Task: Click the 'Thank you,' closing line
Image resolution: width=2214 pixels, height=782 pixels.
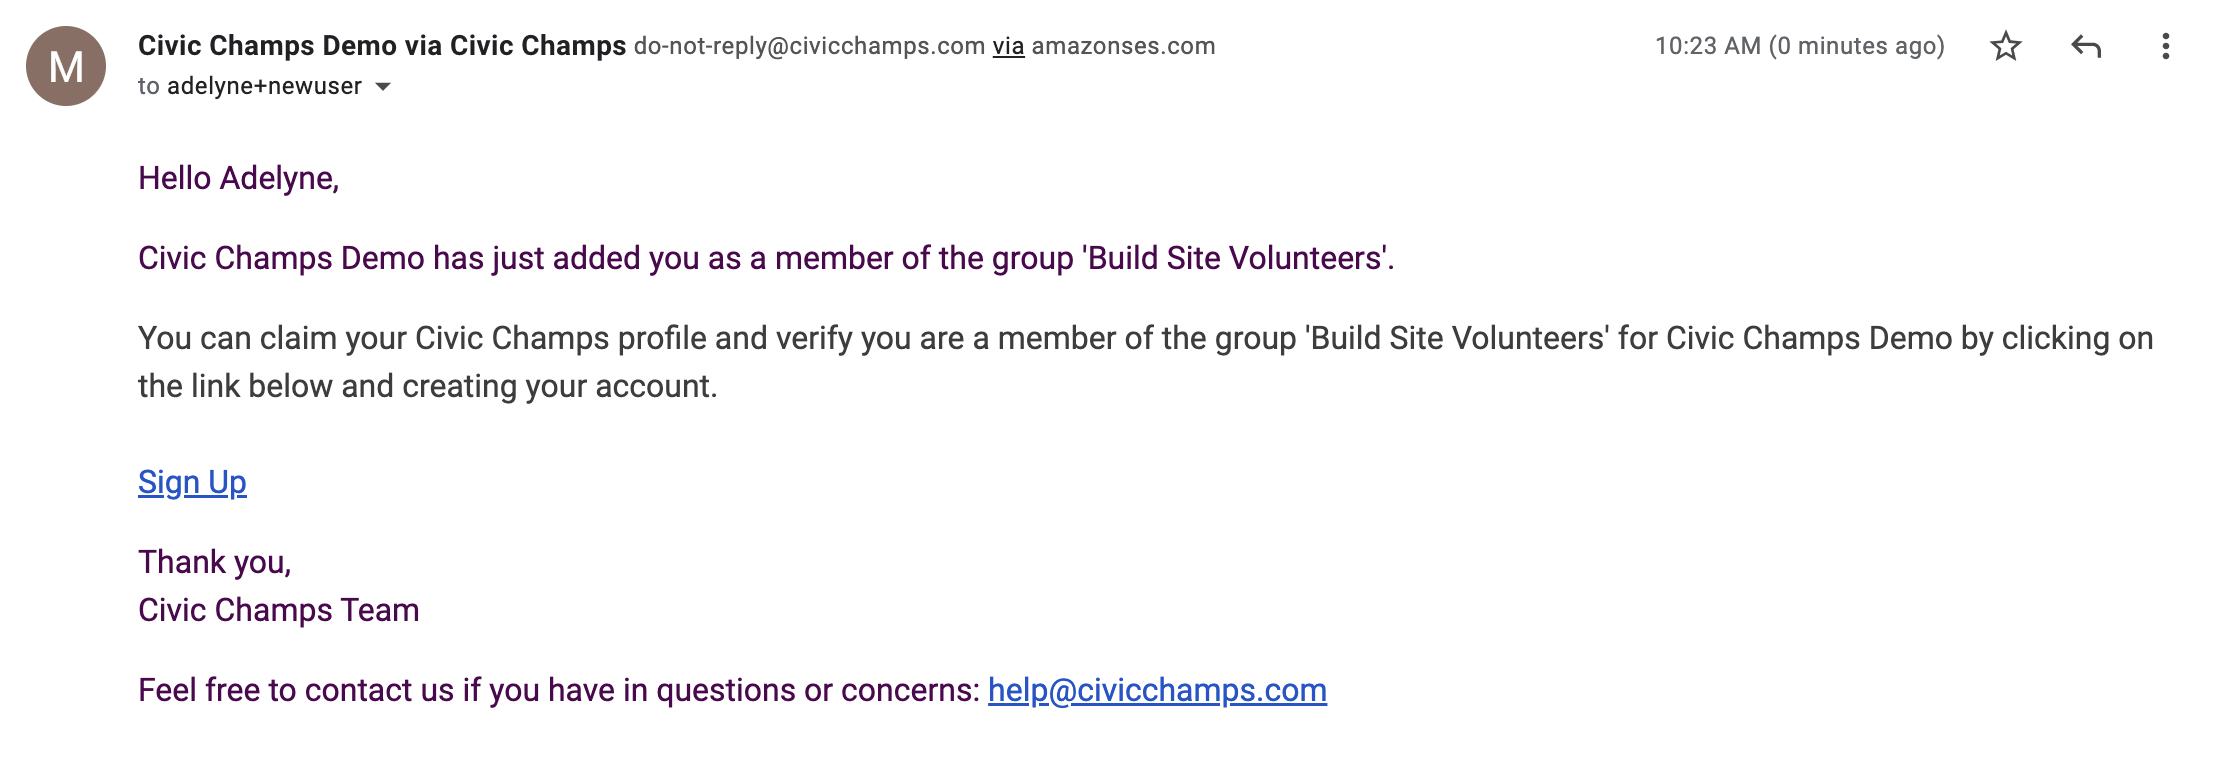Action: [215, 562]
